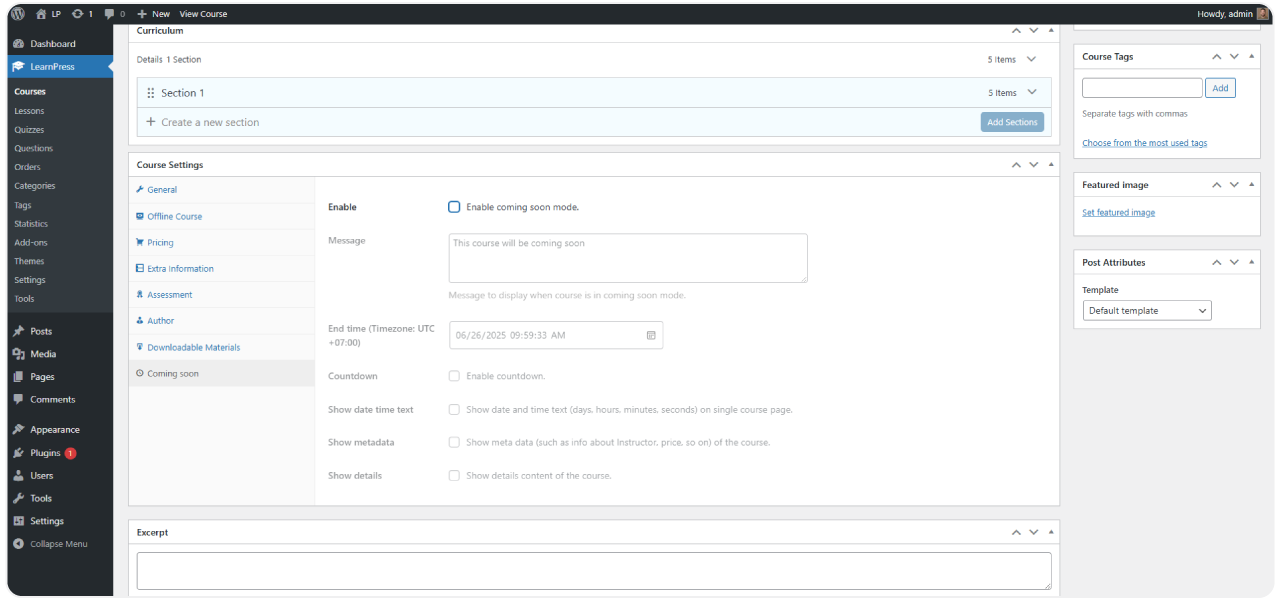
Task: Click the Collapse Menu icon
Action: (x=19, y=544)
